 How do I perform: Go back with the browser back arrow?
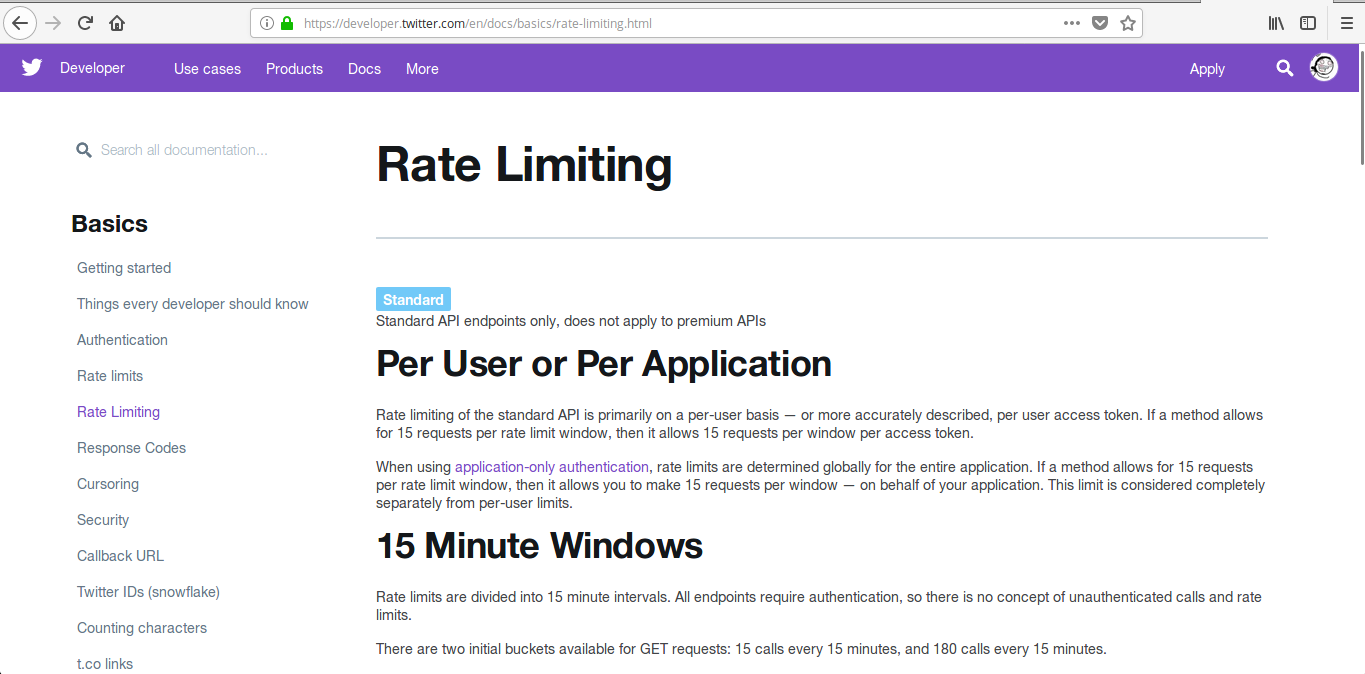tap(20, 23)
